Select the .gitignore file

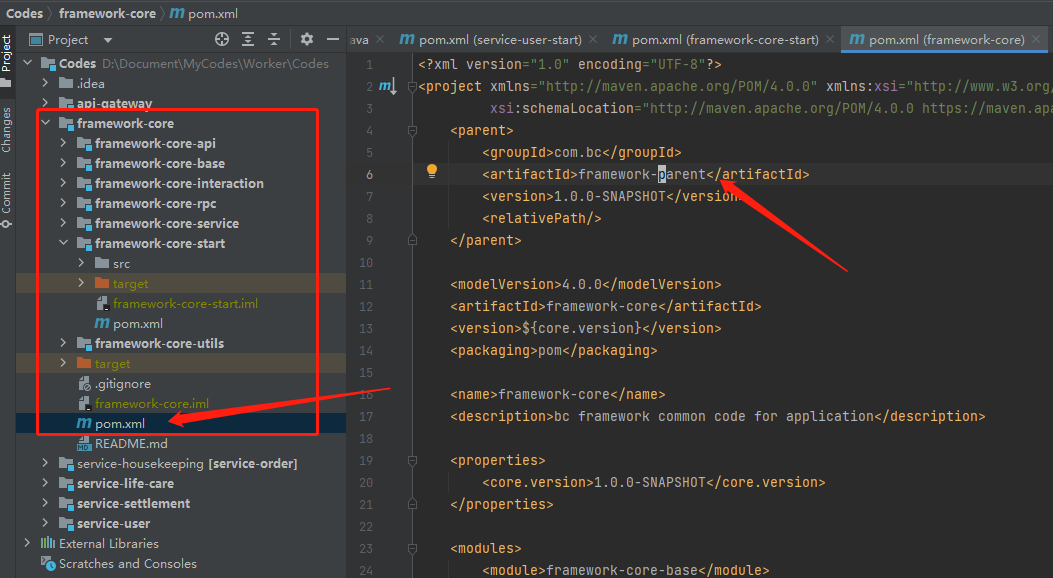pos(123,383)
